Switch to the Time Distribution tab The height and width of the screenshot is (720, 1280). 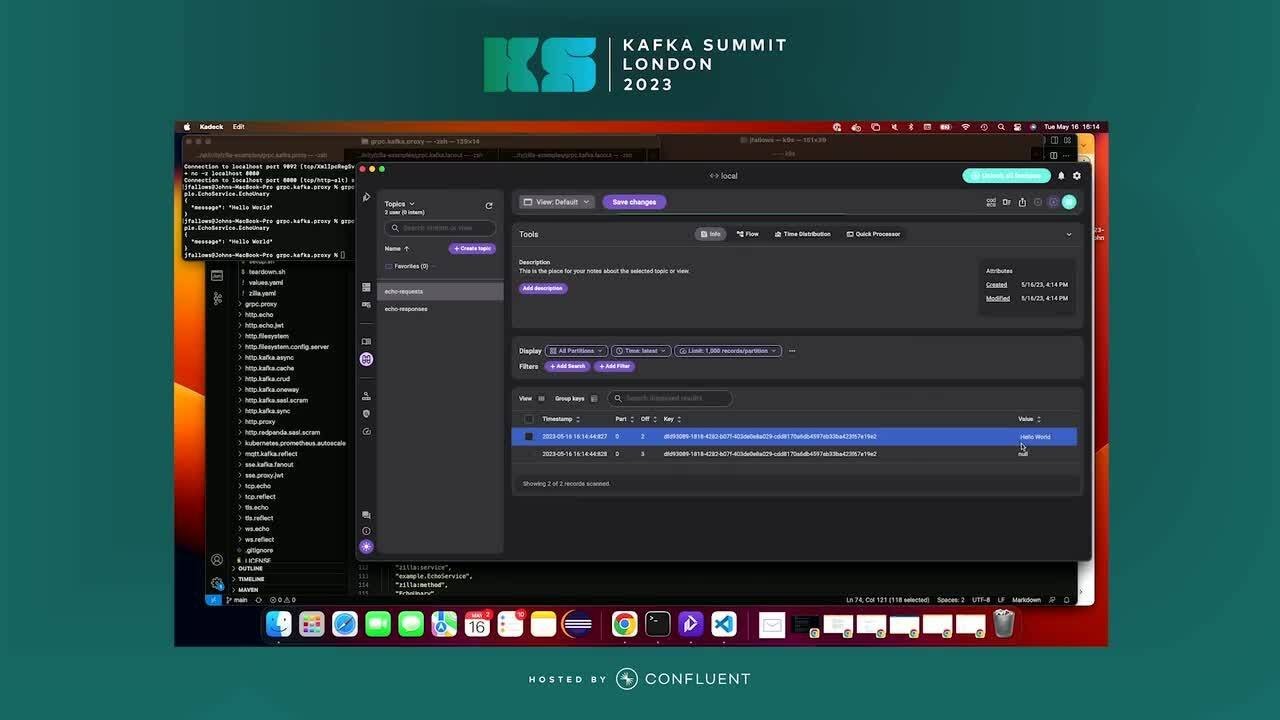802,234
